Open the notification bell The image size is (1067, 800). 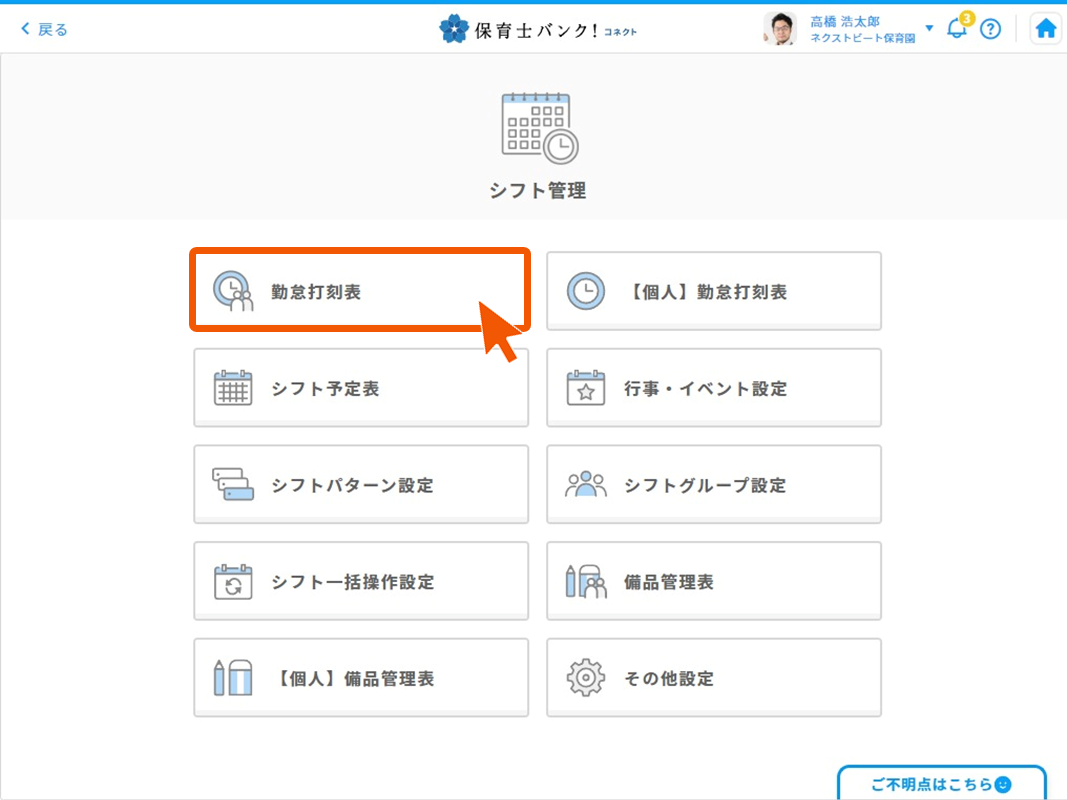pyautogui.click(x=956, y=29)
